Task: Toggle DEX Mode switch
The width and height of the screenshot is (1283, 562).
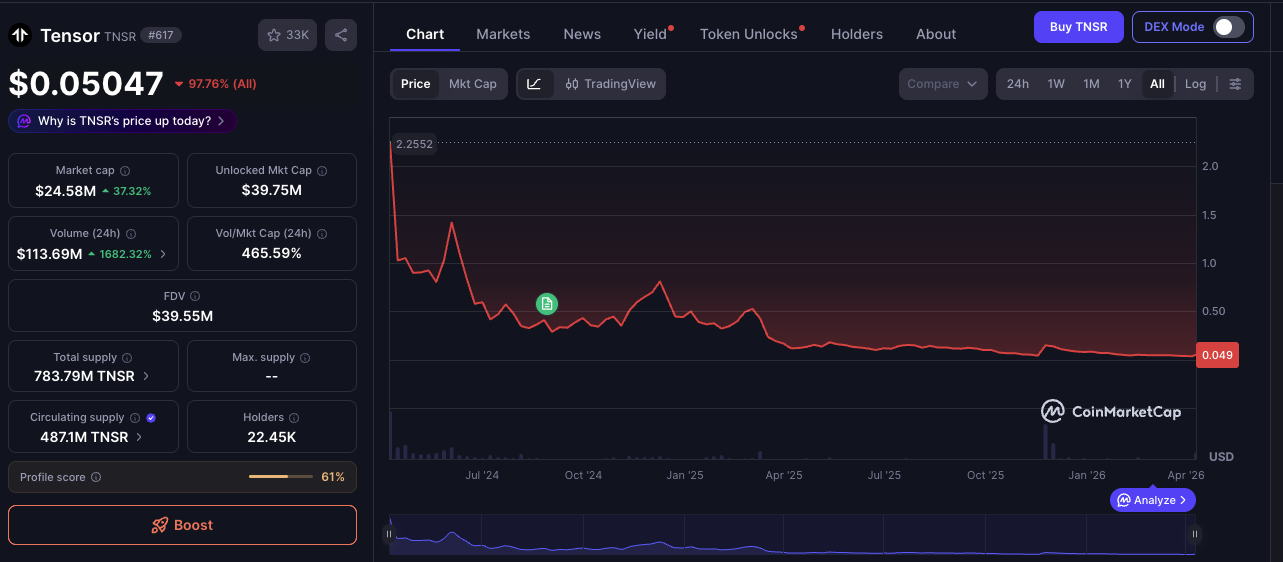Action: click(x=1228, y=27)
